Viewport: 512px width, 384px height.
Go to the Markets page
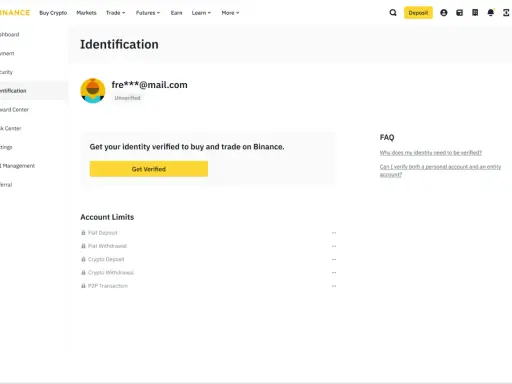pos(86,13)
